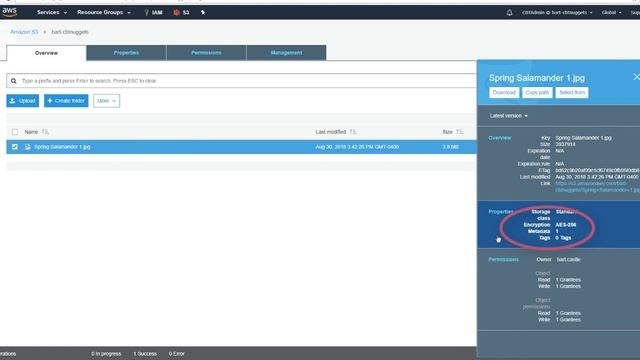This screenshot has width=640, height=360.
Task: Open the S3 shortcut
Action: (181, 13)
